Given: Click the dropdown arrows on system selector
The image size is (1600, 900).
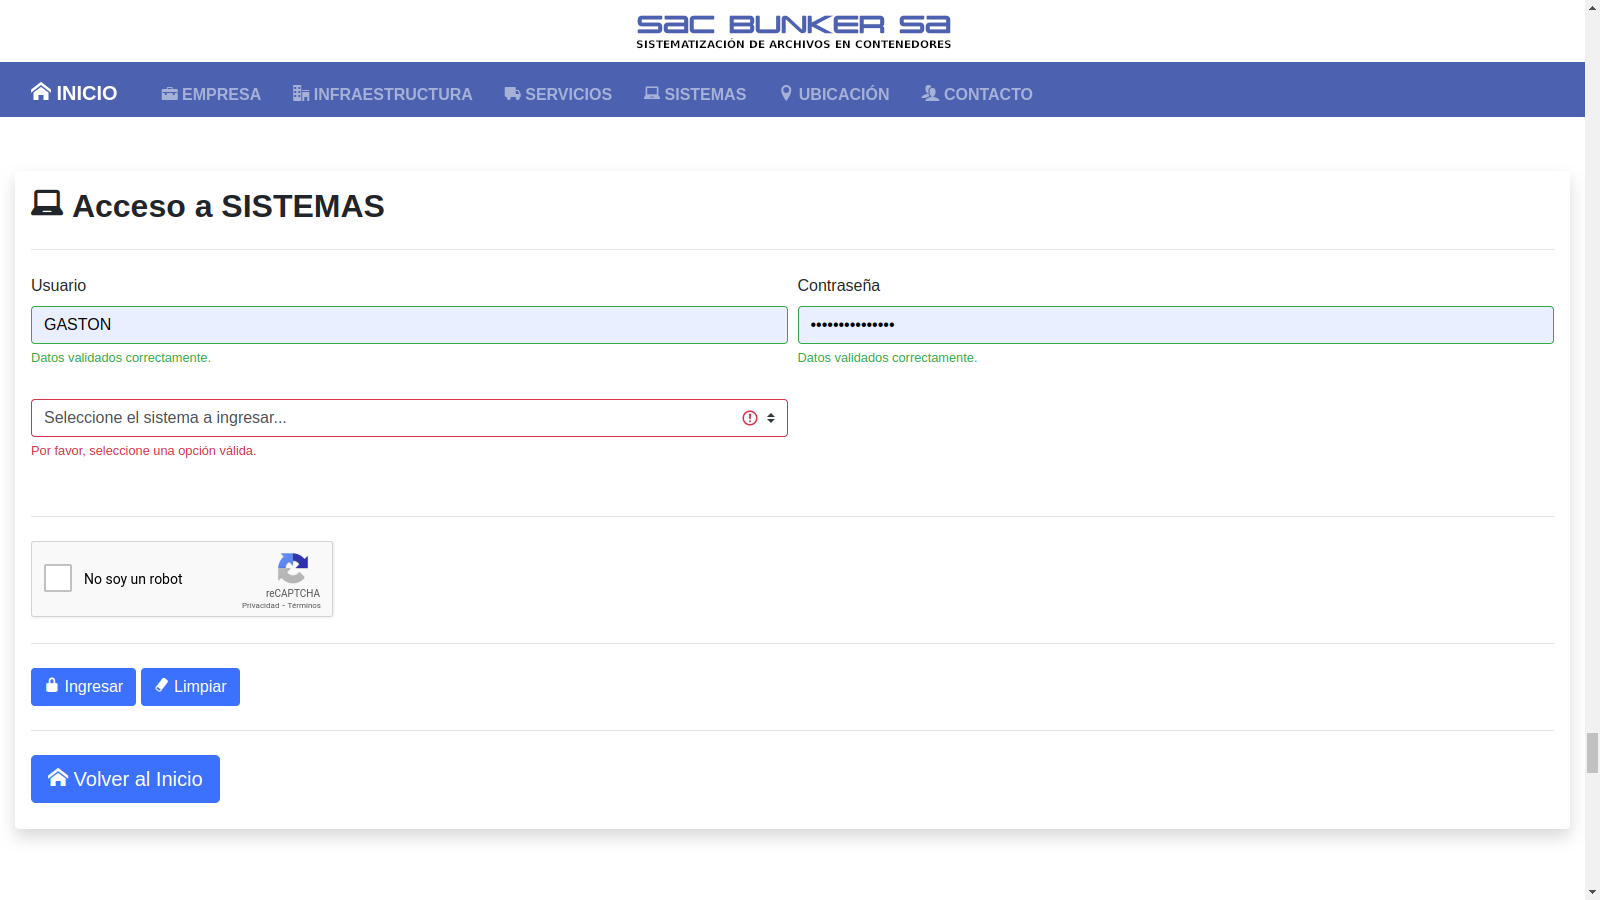Looking at the screenshot, I should pyautogui.click(x=771, y=418).
